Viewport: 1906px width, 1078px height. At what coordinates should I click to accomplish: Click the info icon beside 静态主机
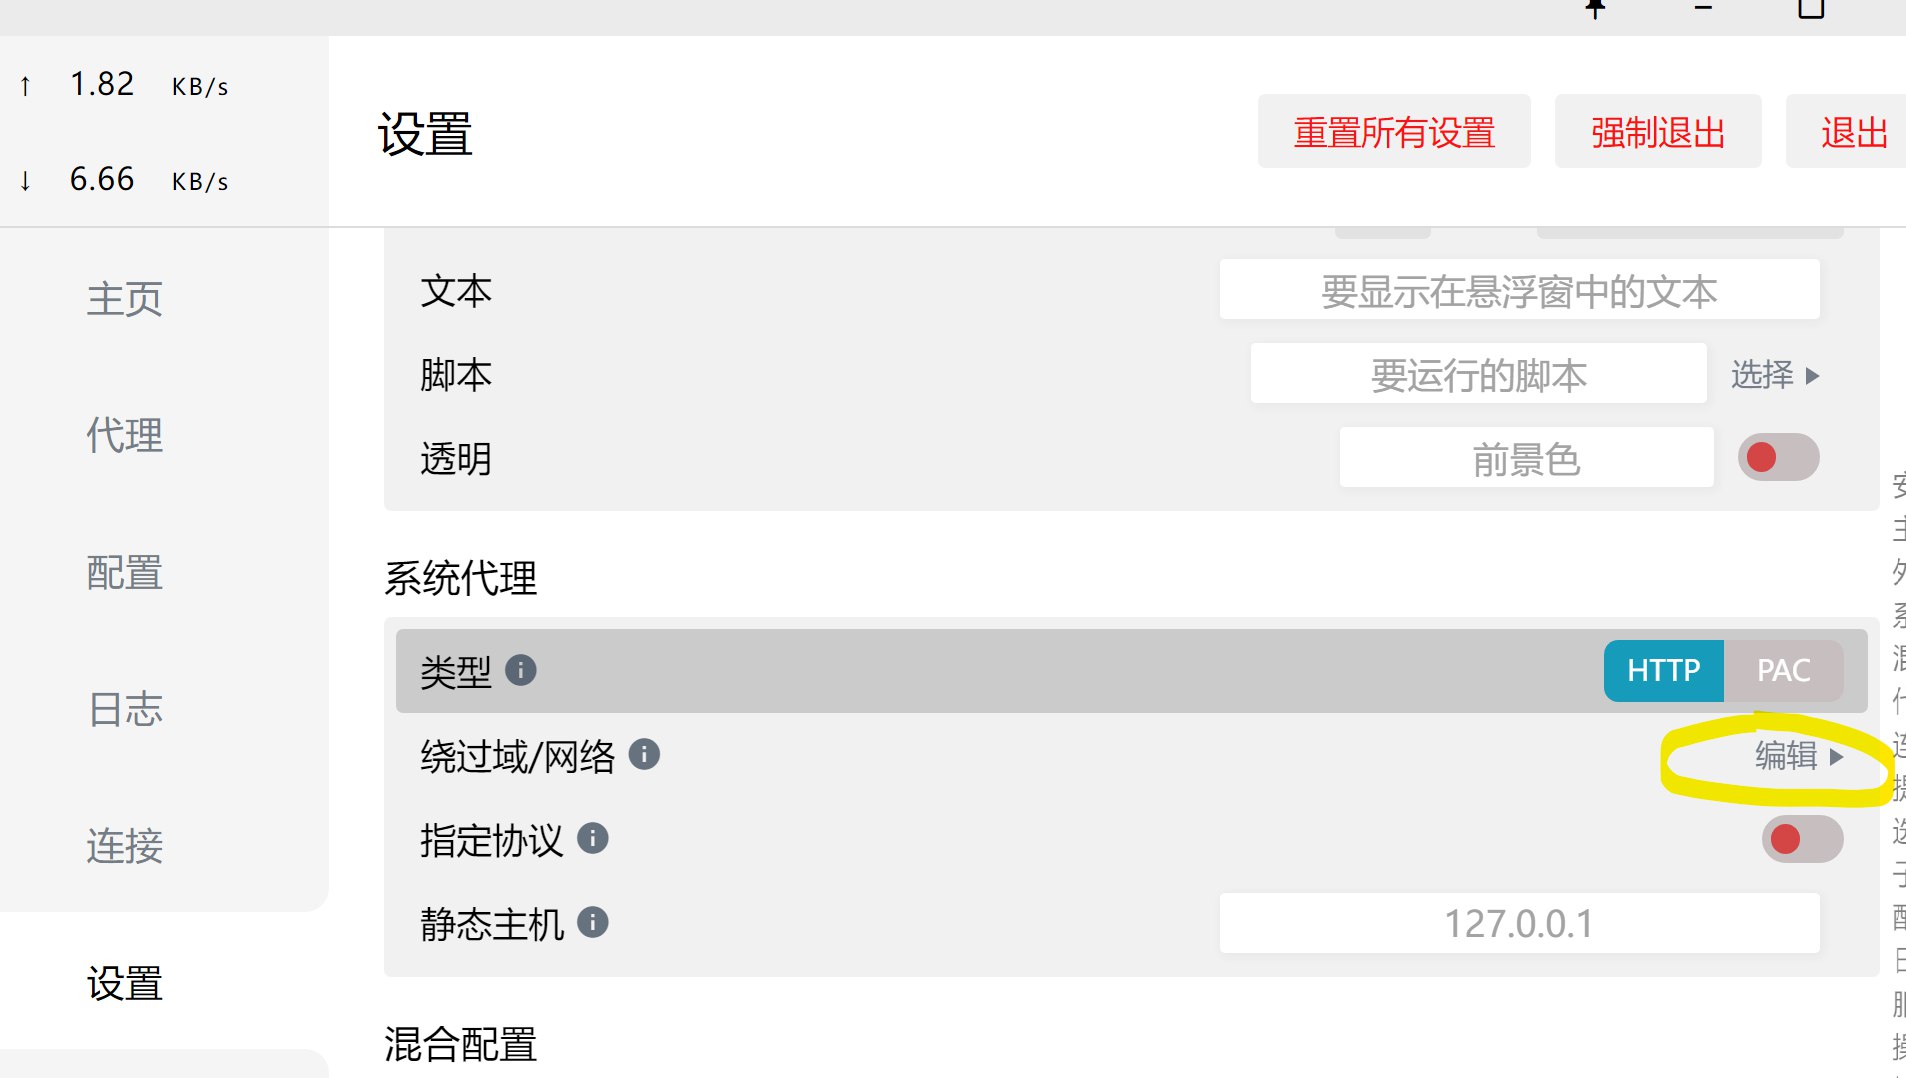coord(593,922)
